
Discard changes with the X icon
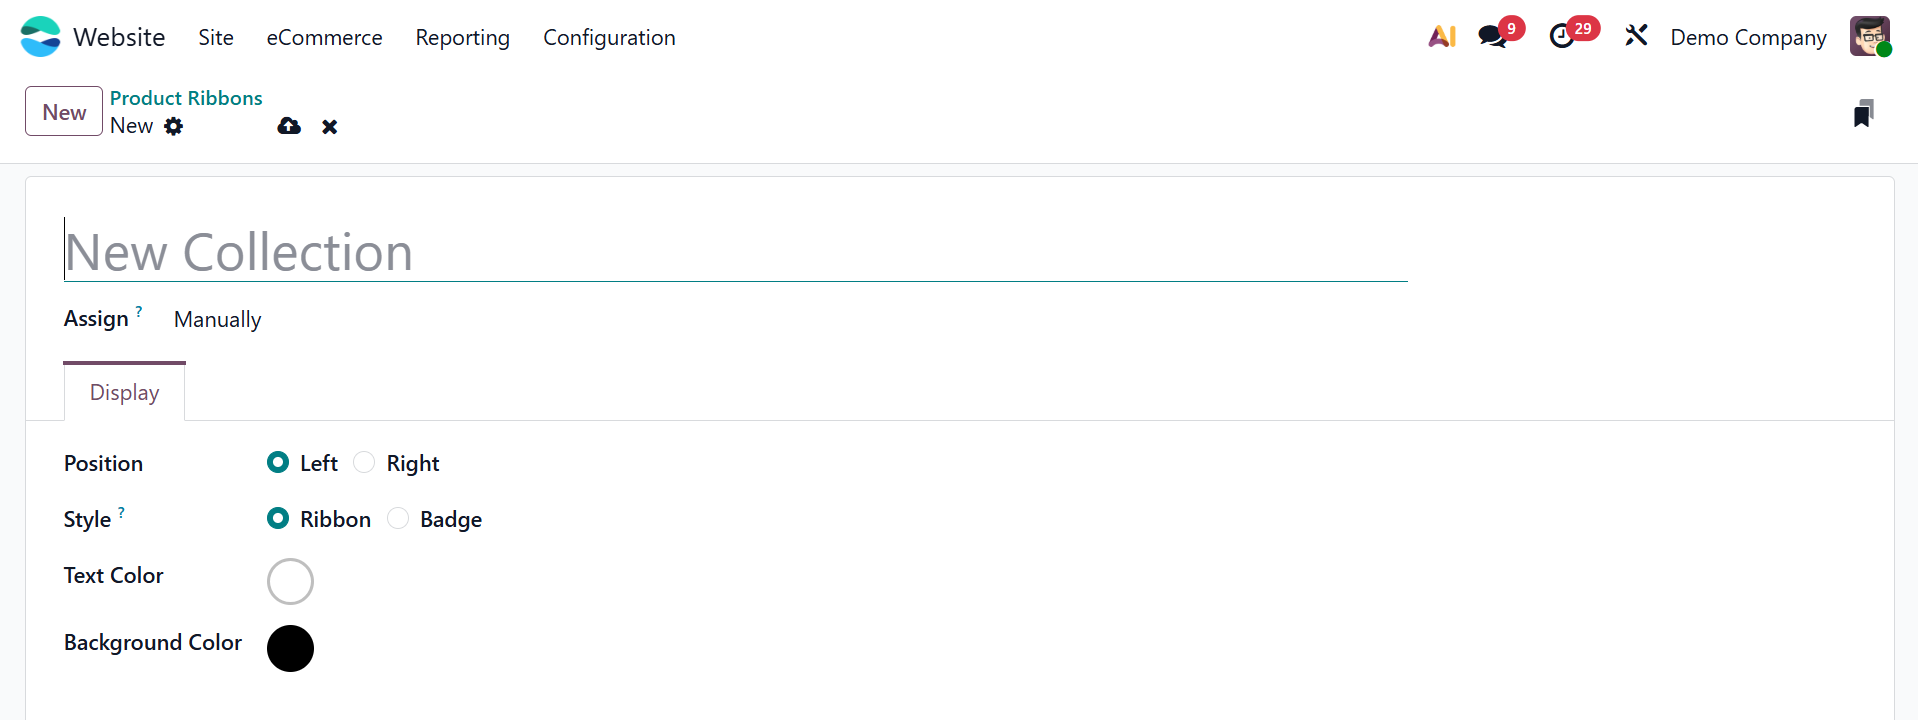click(330, 127)
